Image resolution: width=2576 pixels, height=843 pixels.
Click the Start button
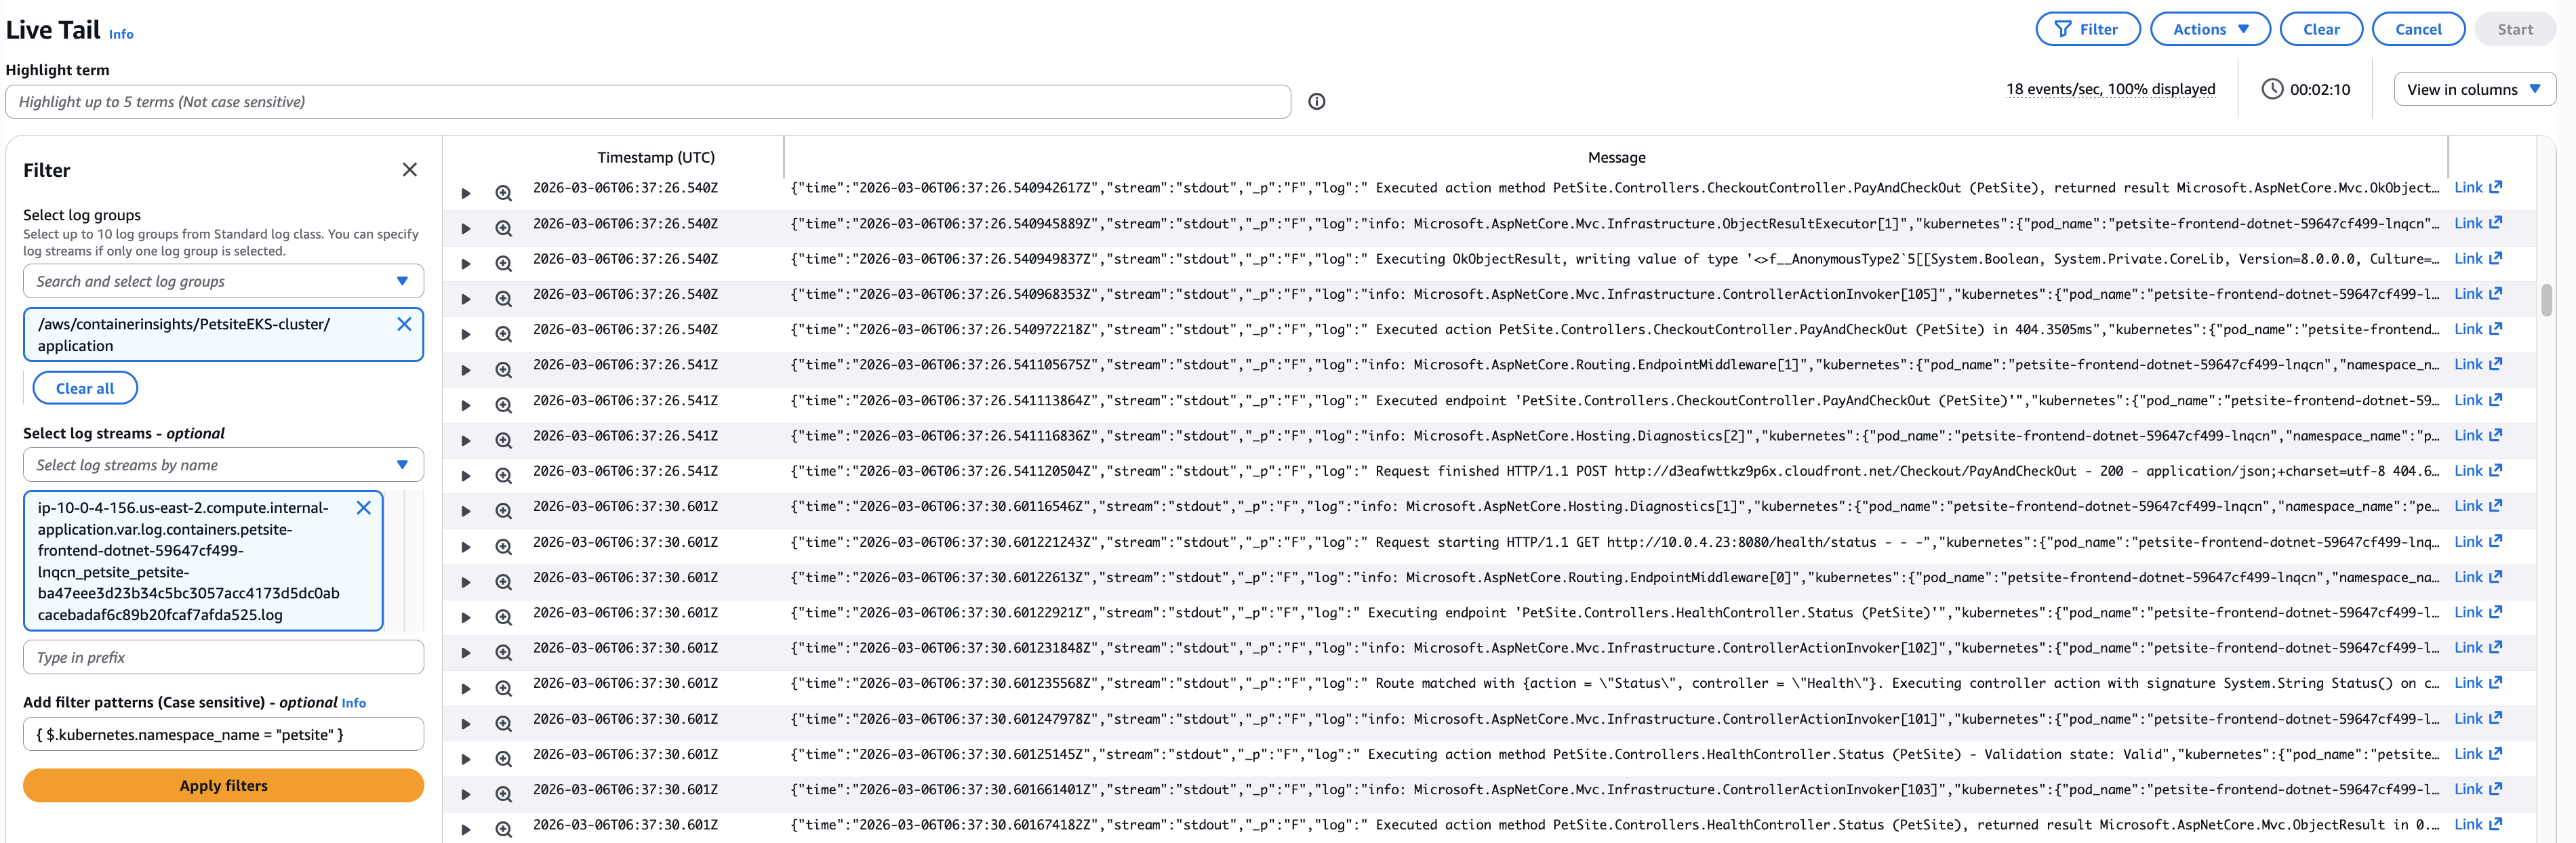(2514, 29)
